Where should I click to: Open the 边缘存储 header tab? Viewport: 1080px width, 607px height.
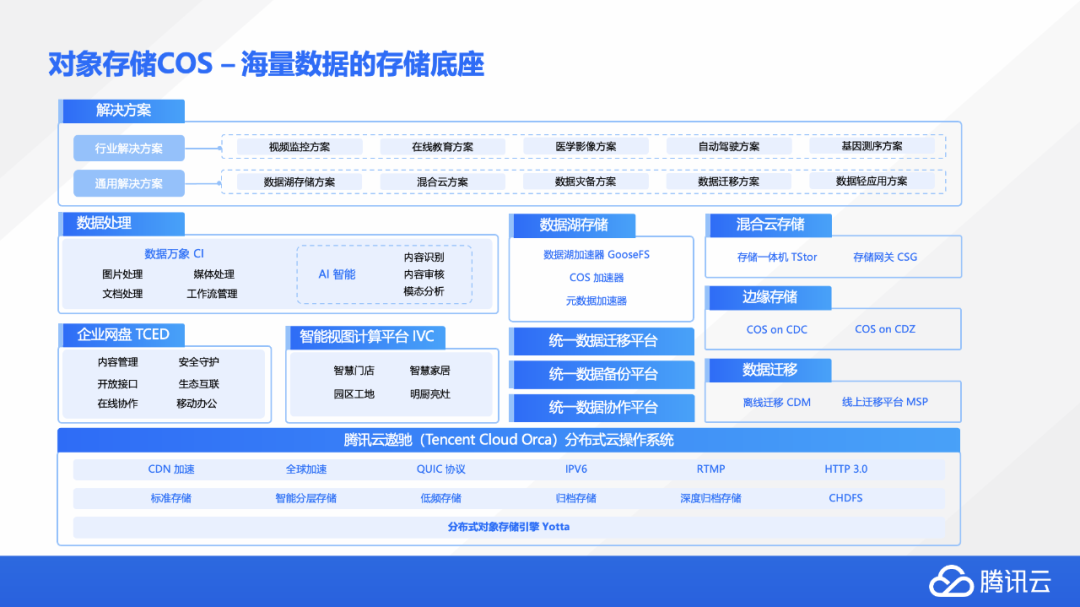(x=769, y=297)
